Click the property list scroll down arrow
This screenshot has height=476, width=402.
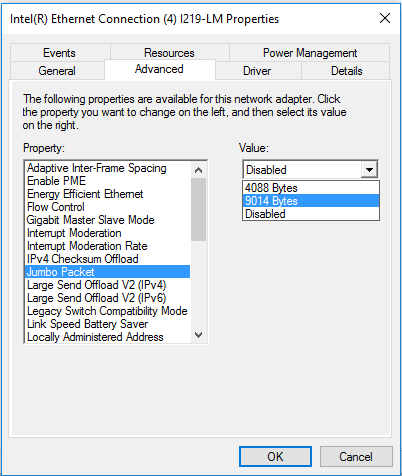pos(198,335)
